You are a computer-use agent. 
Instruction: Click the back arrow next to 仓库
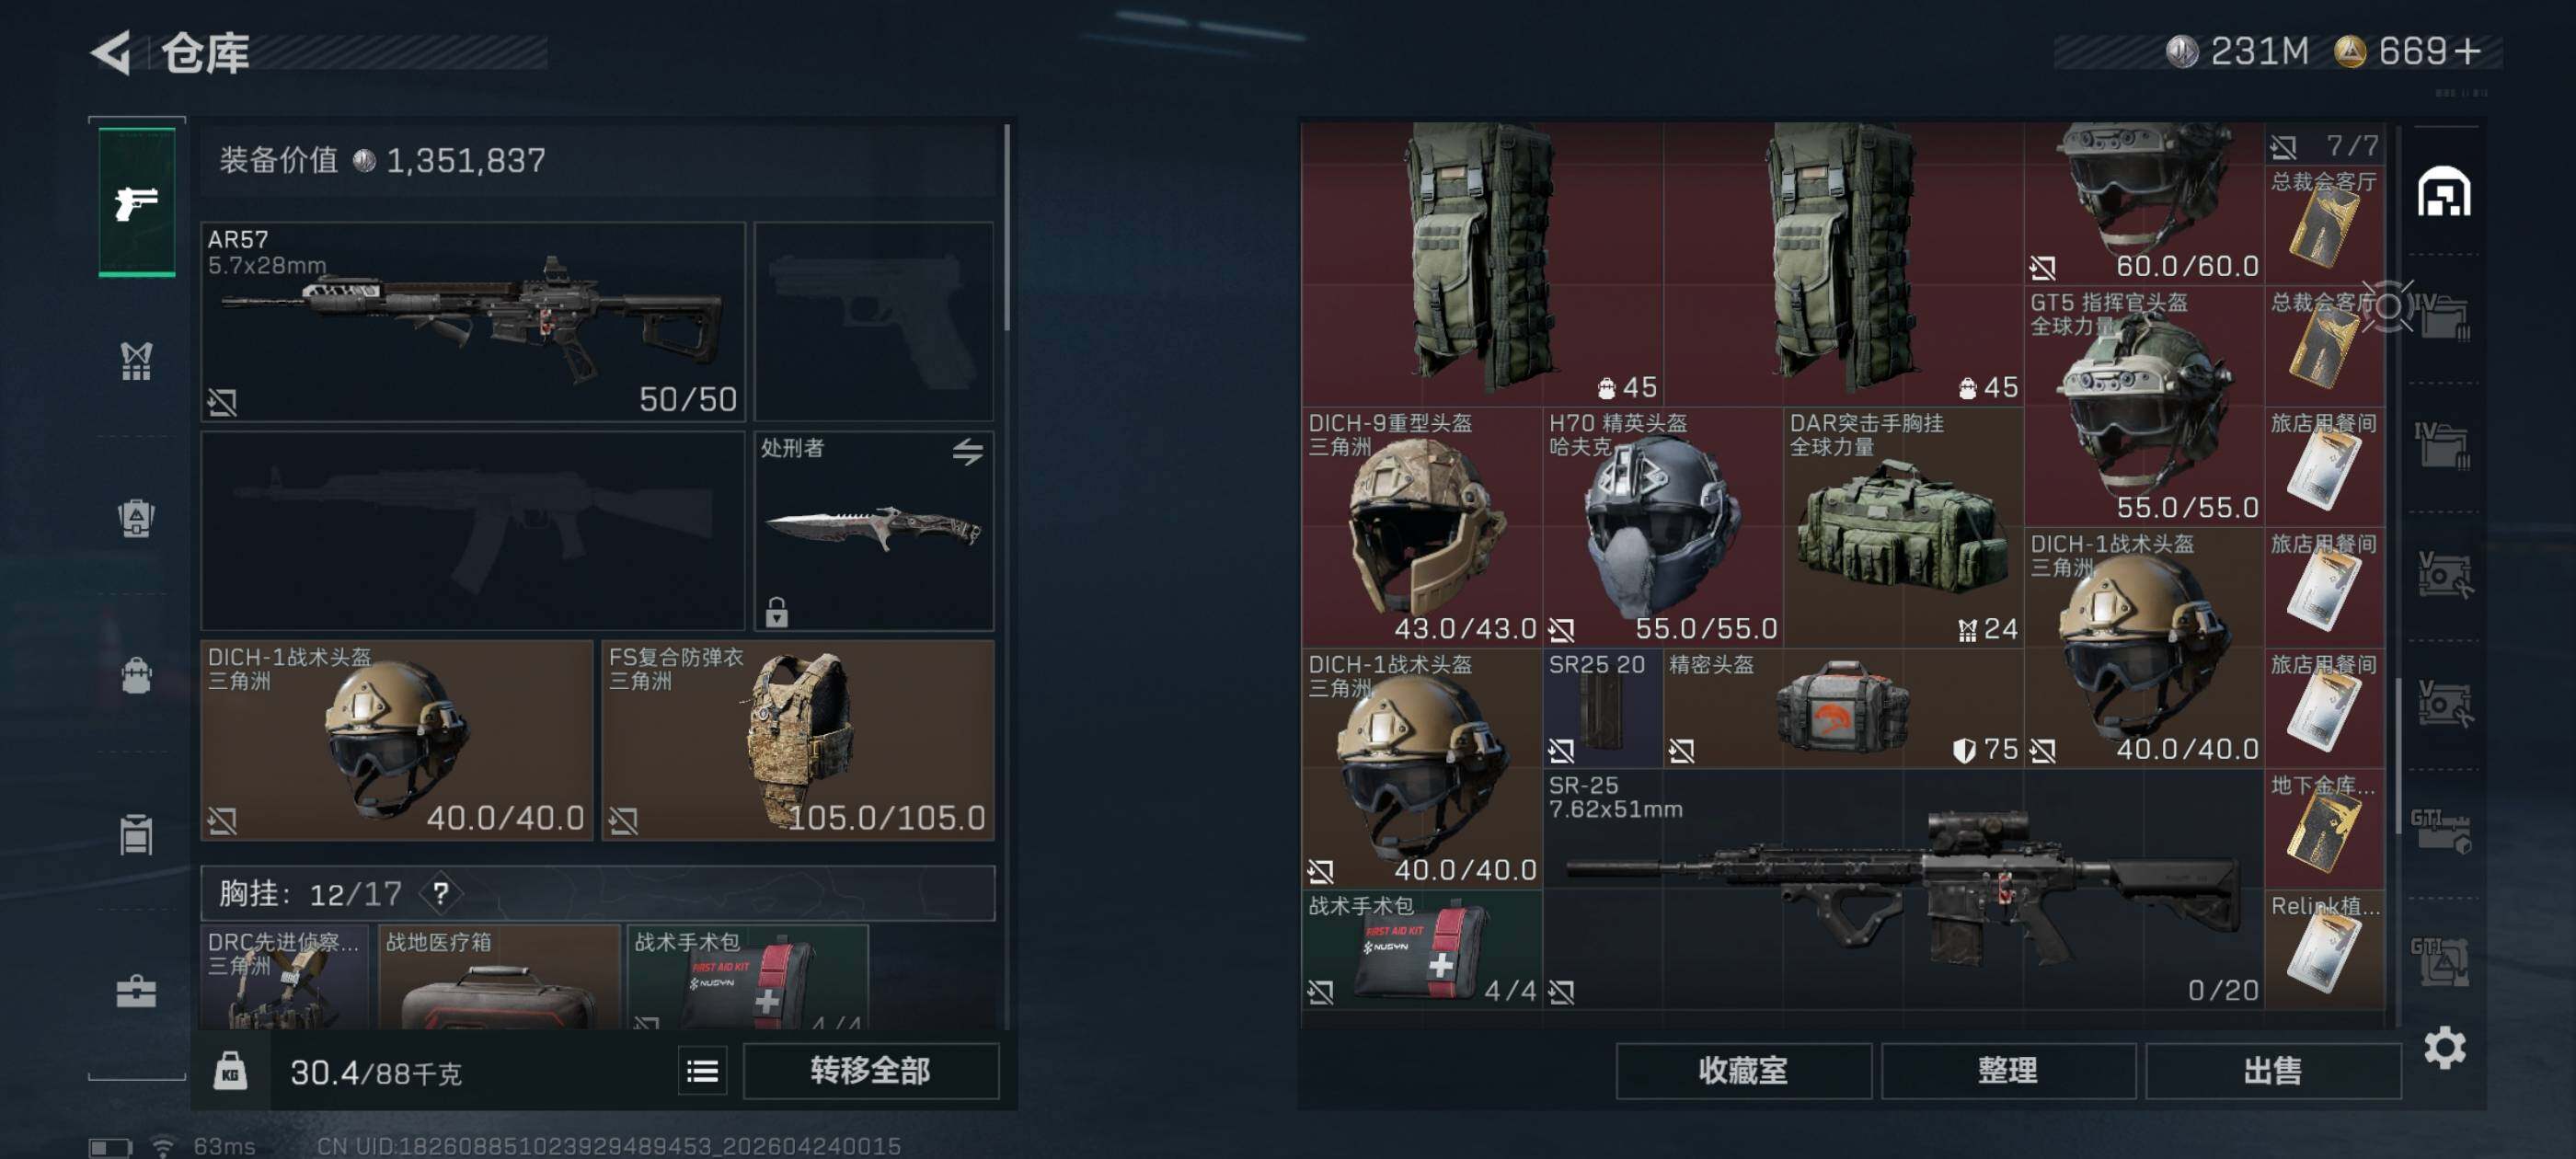tap(112, 52)
